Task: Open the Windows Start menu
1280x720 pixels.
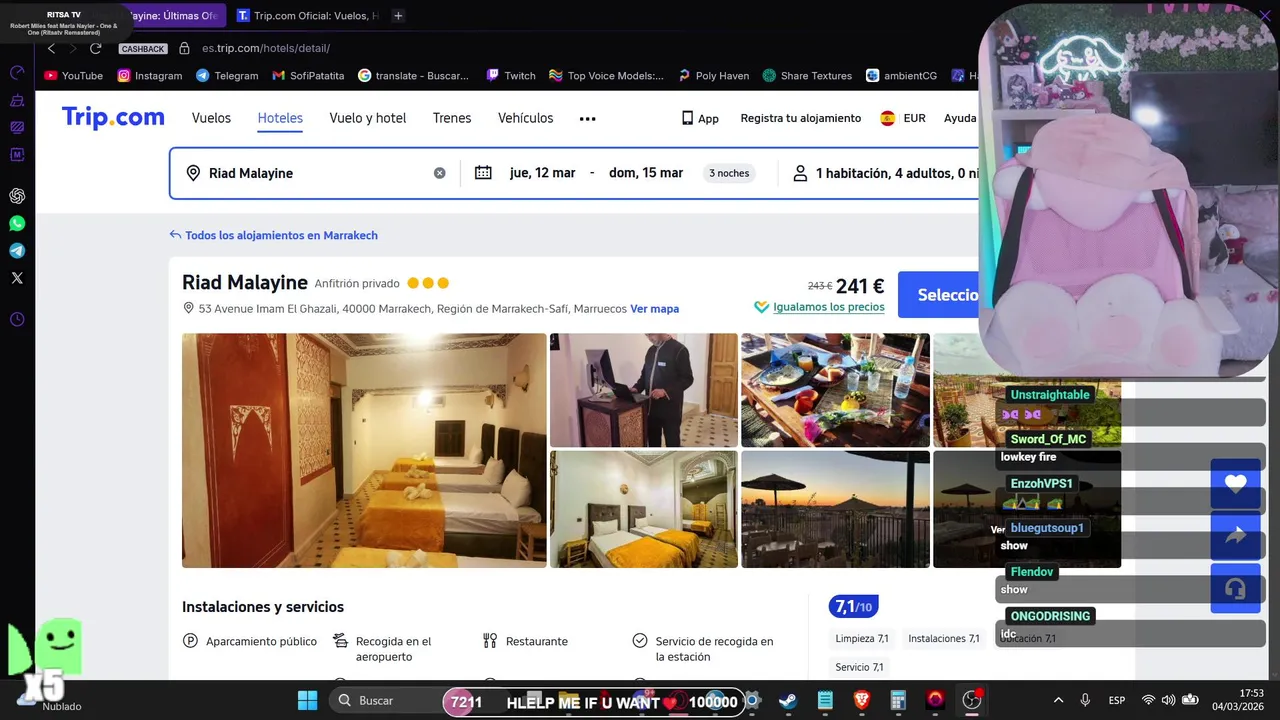Action: tap(307, 700)
